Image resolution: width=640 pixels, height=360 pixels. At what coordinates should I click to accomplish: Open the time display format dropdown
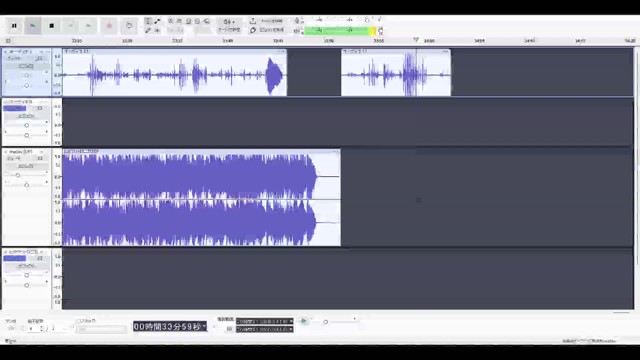click(204, 327)
